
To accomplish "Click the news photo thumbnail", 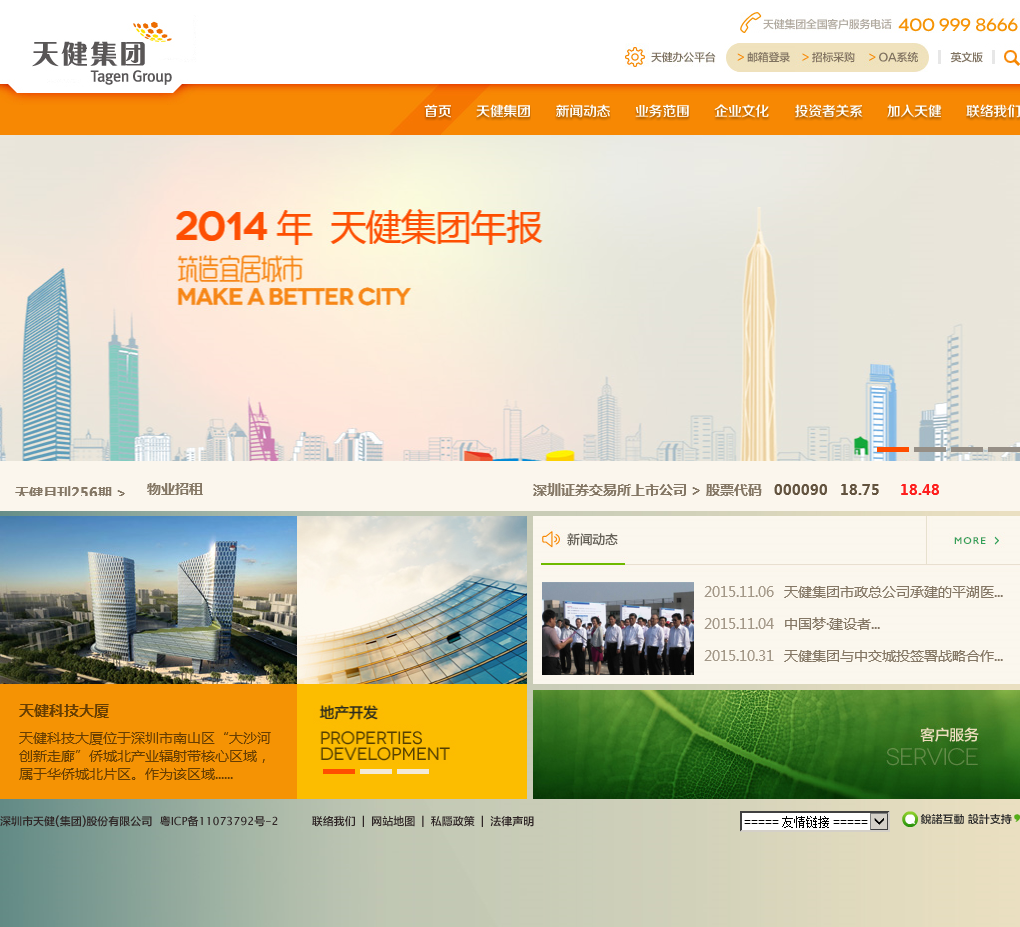I will pos(618,628).
